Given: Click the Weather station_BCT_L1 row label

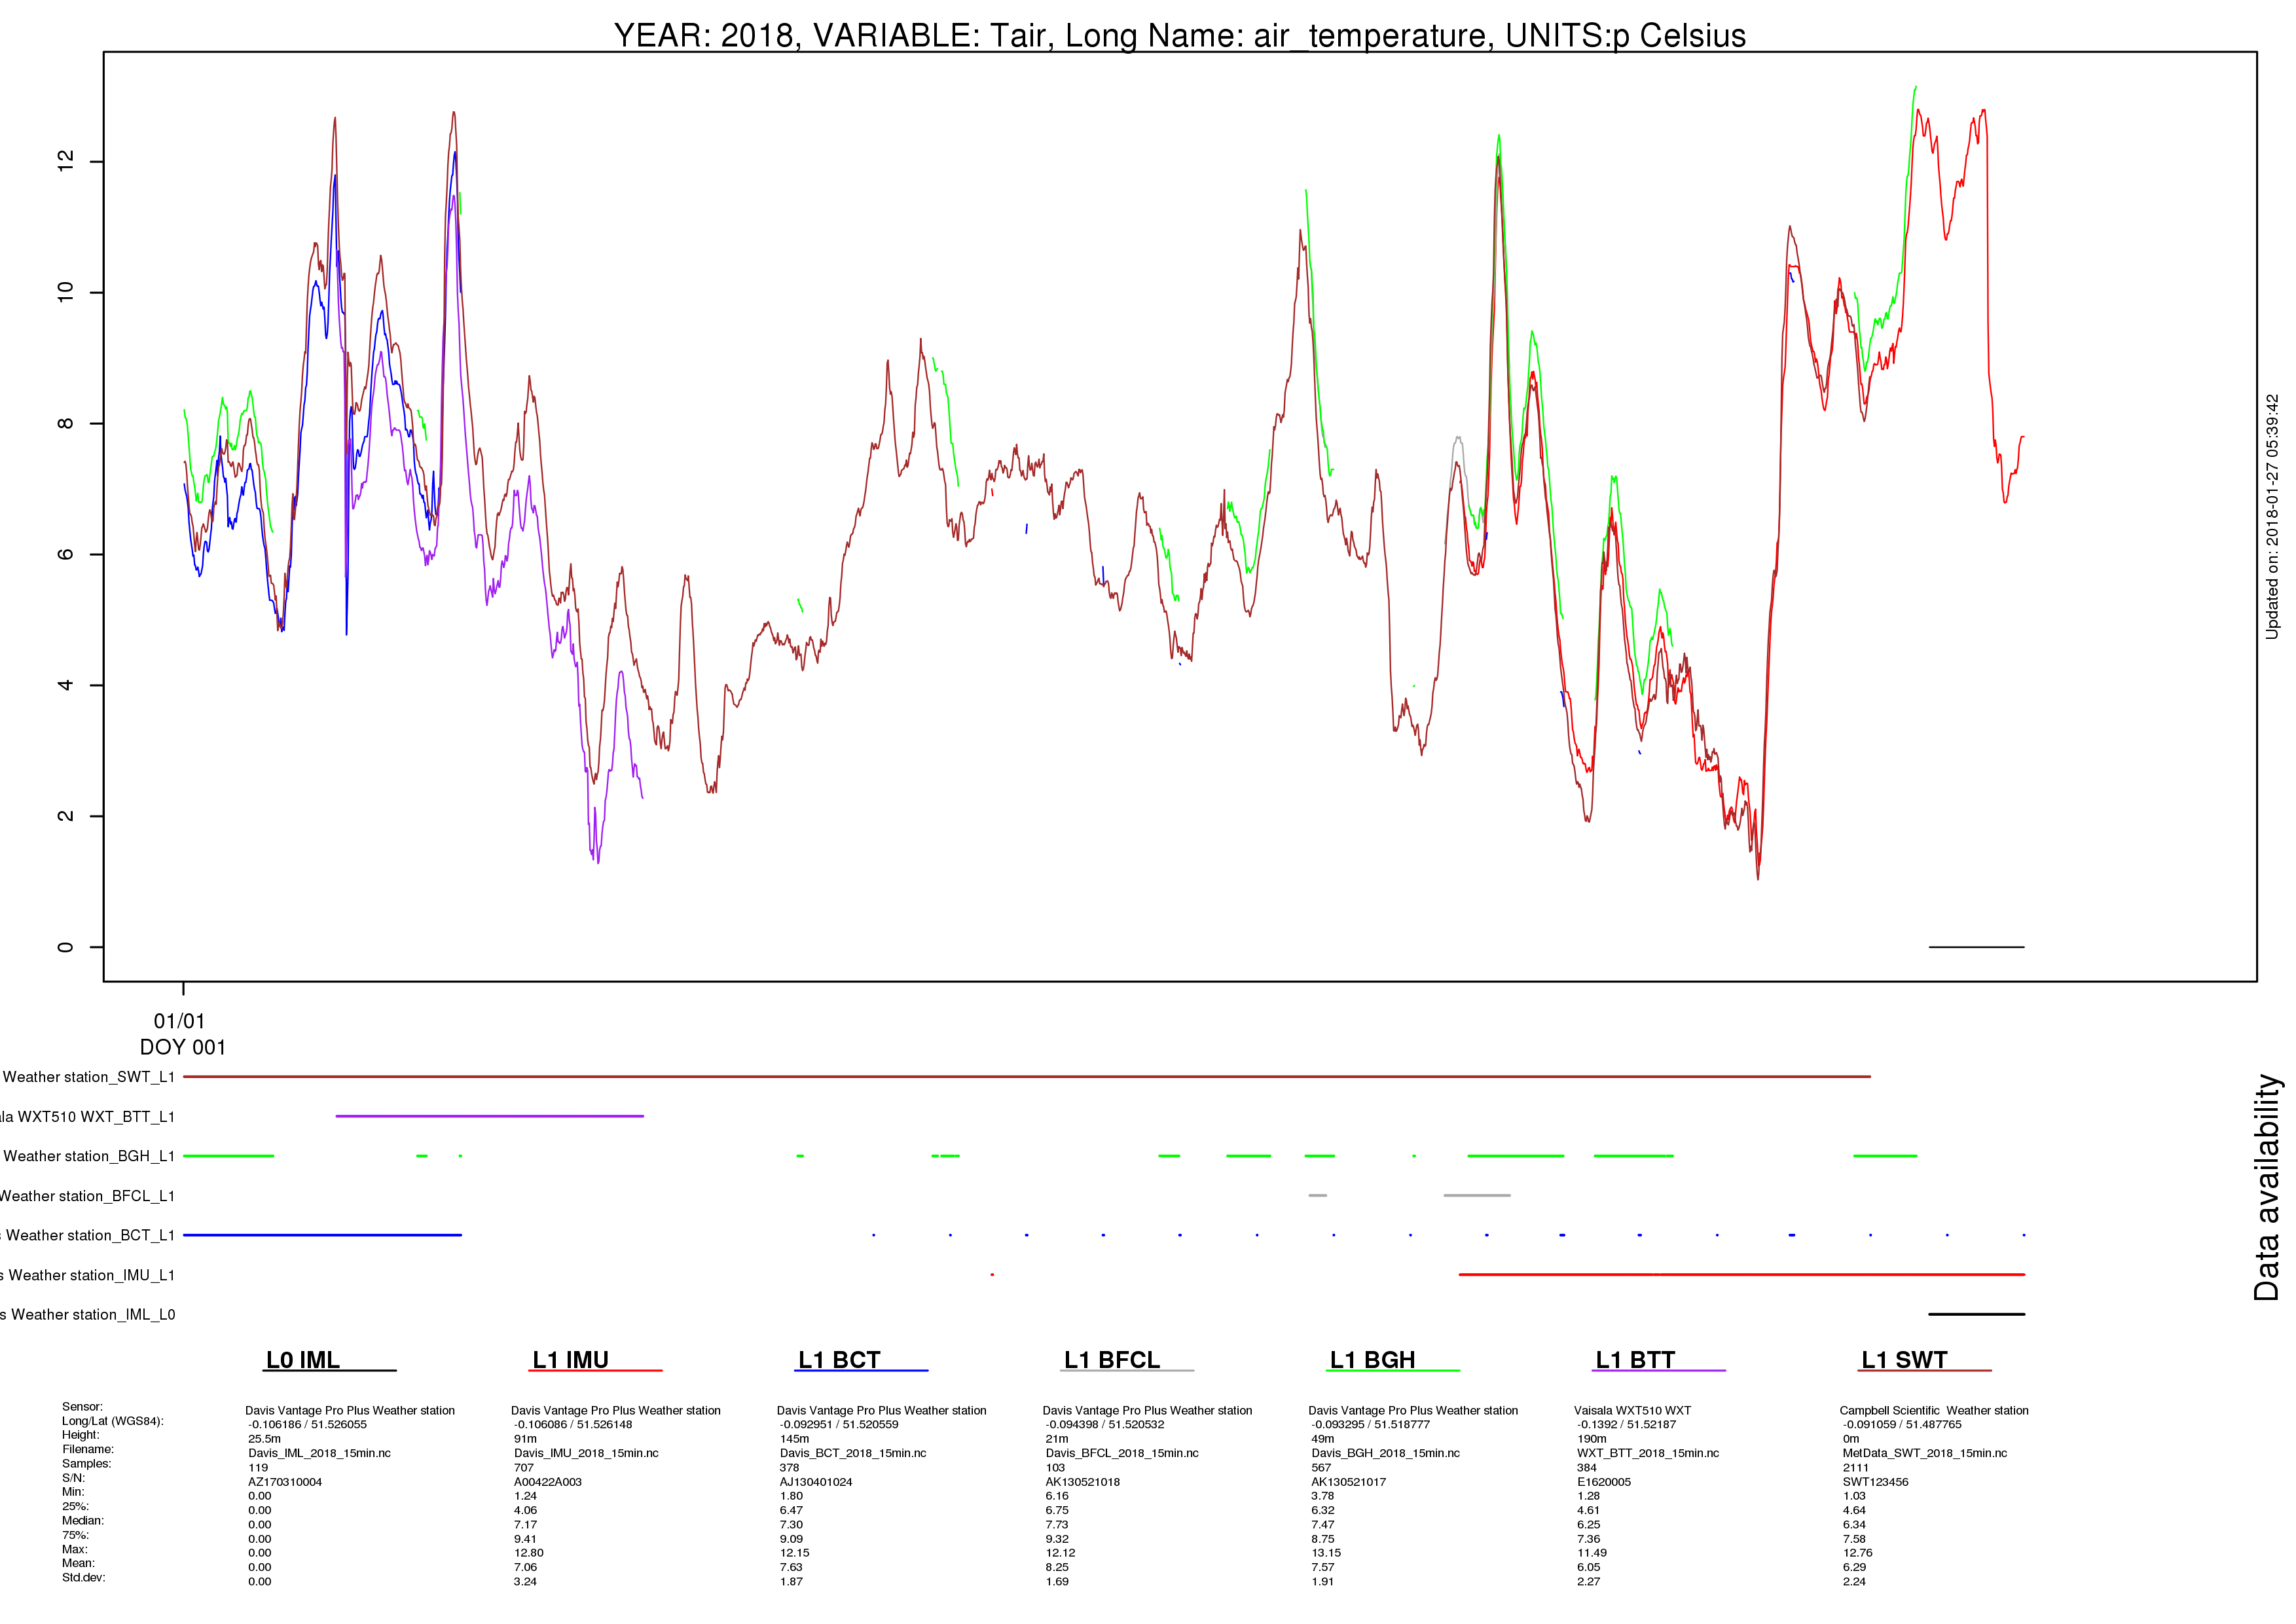Looking at the screenshot, I should pos(88,1235).
